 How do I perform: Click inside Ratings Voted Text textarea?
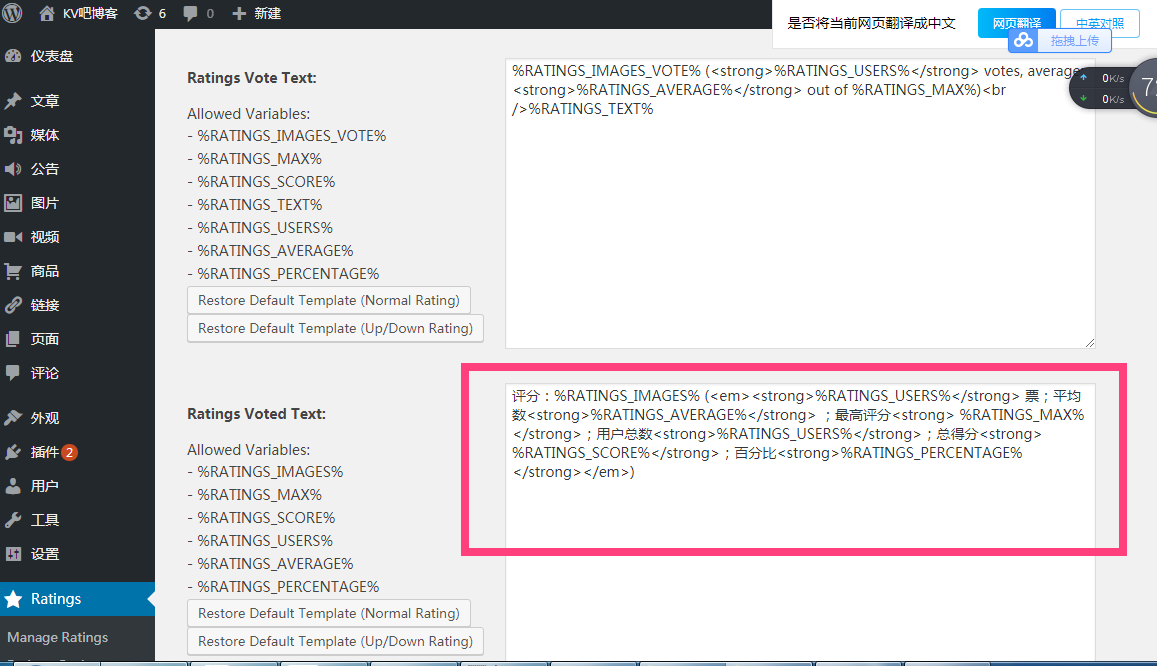(800, 522)
